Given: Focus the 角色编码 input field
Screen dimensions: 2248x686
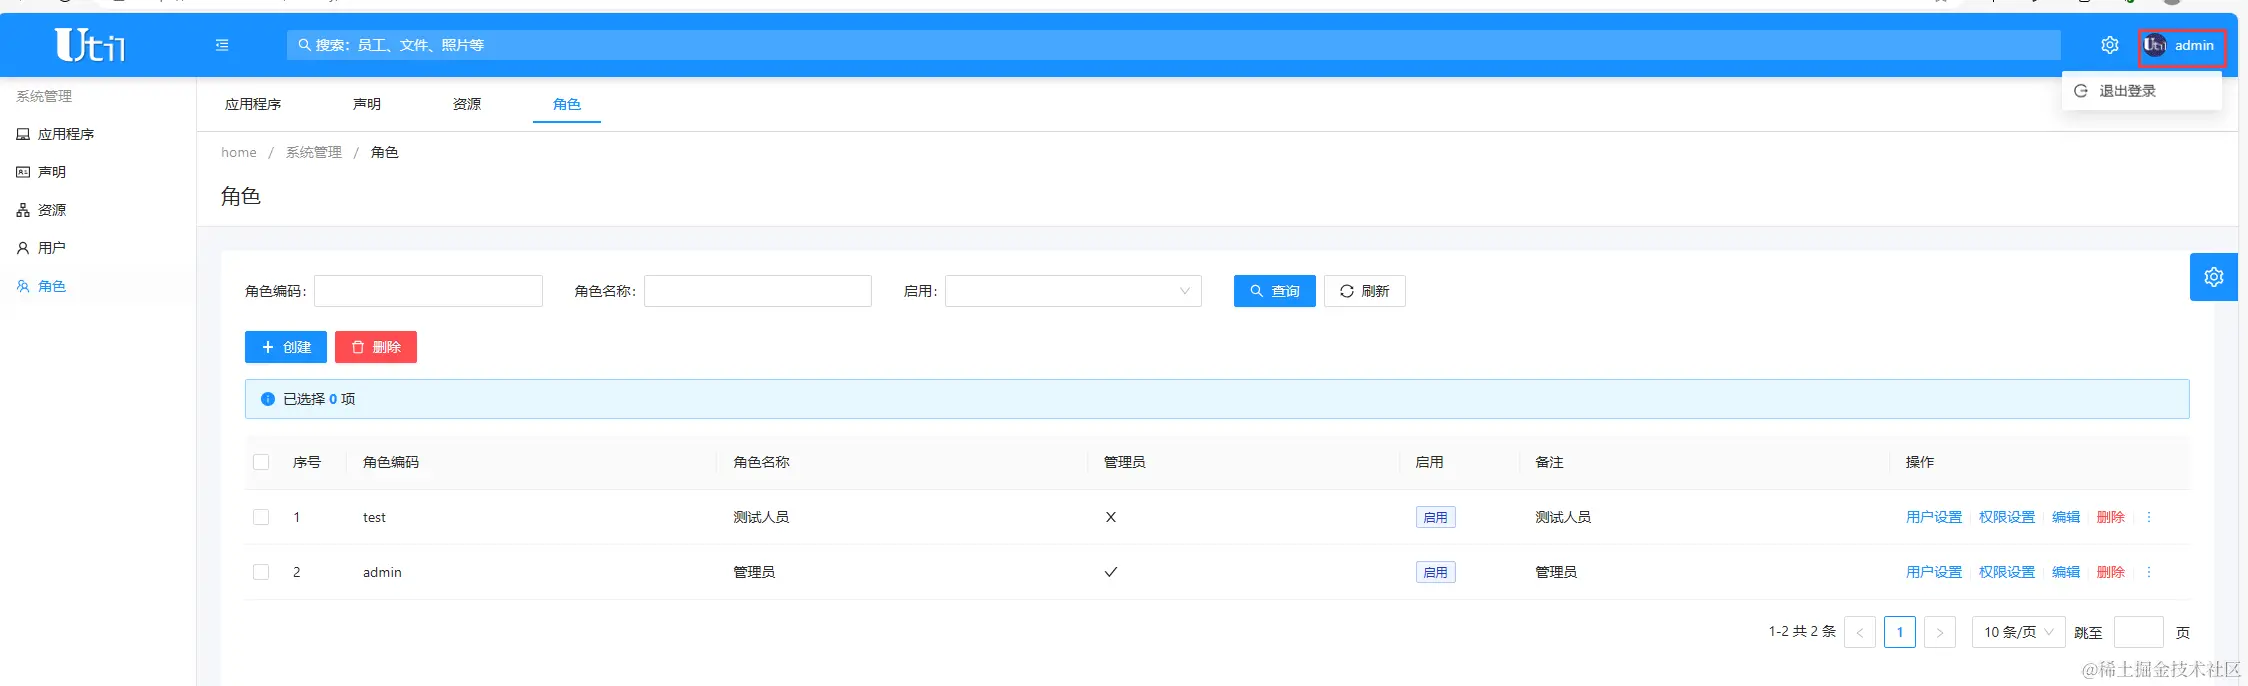Looking at the screenshot, I should pos(428,291).
